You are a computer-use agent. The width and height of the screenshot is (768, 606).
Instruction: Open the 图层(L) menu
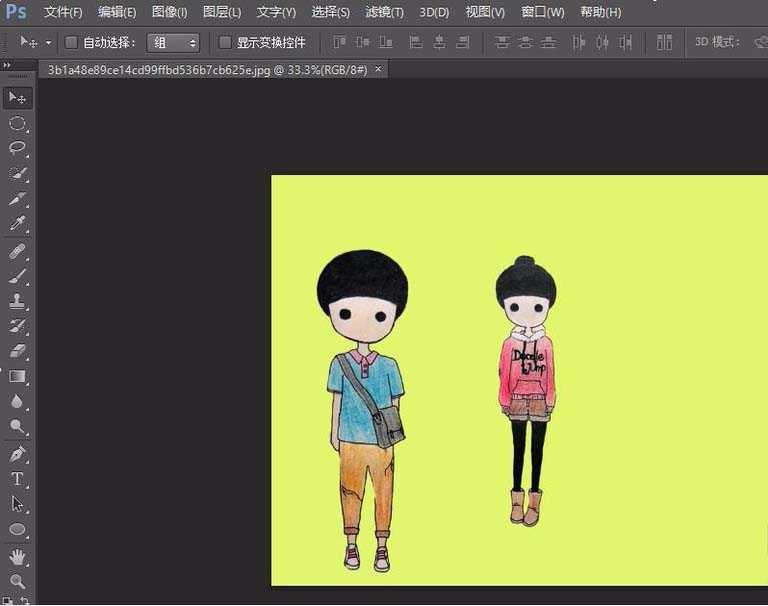coord(221,12)
